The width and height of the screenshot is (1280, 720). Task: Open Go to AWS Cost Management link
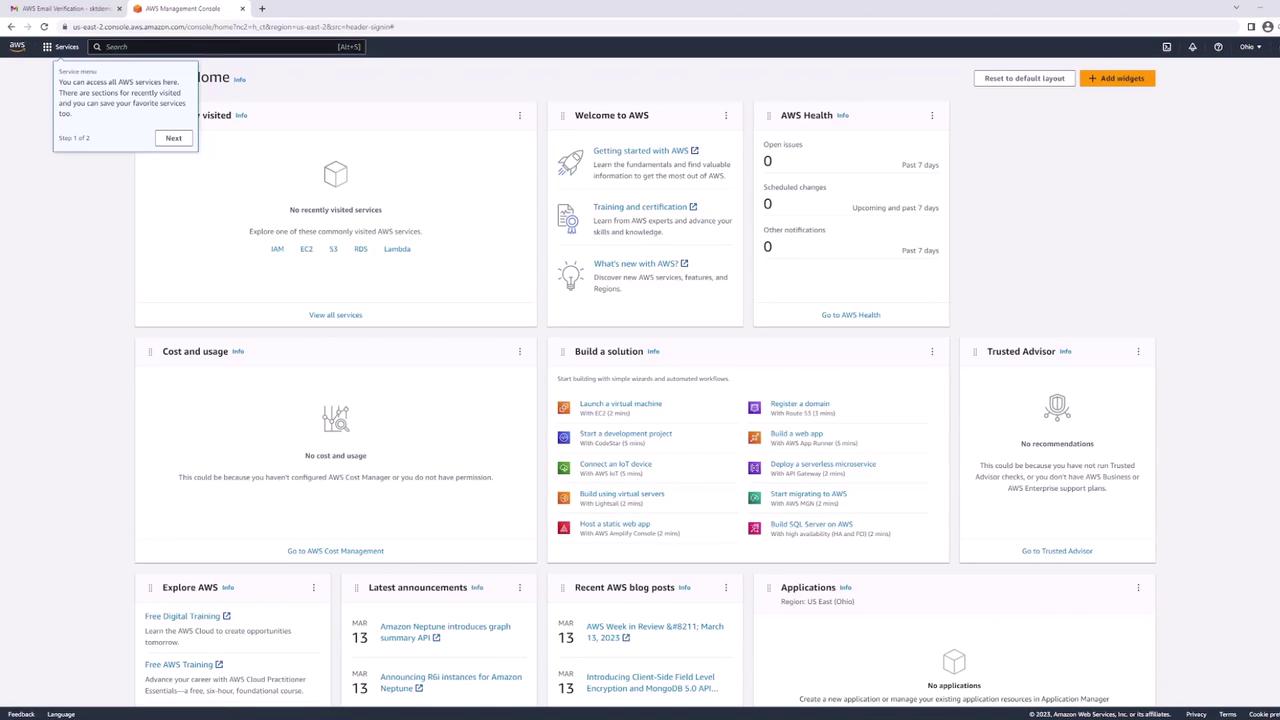click(x=336, y=551)
